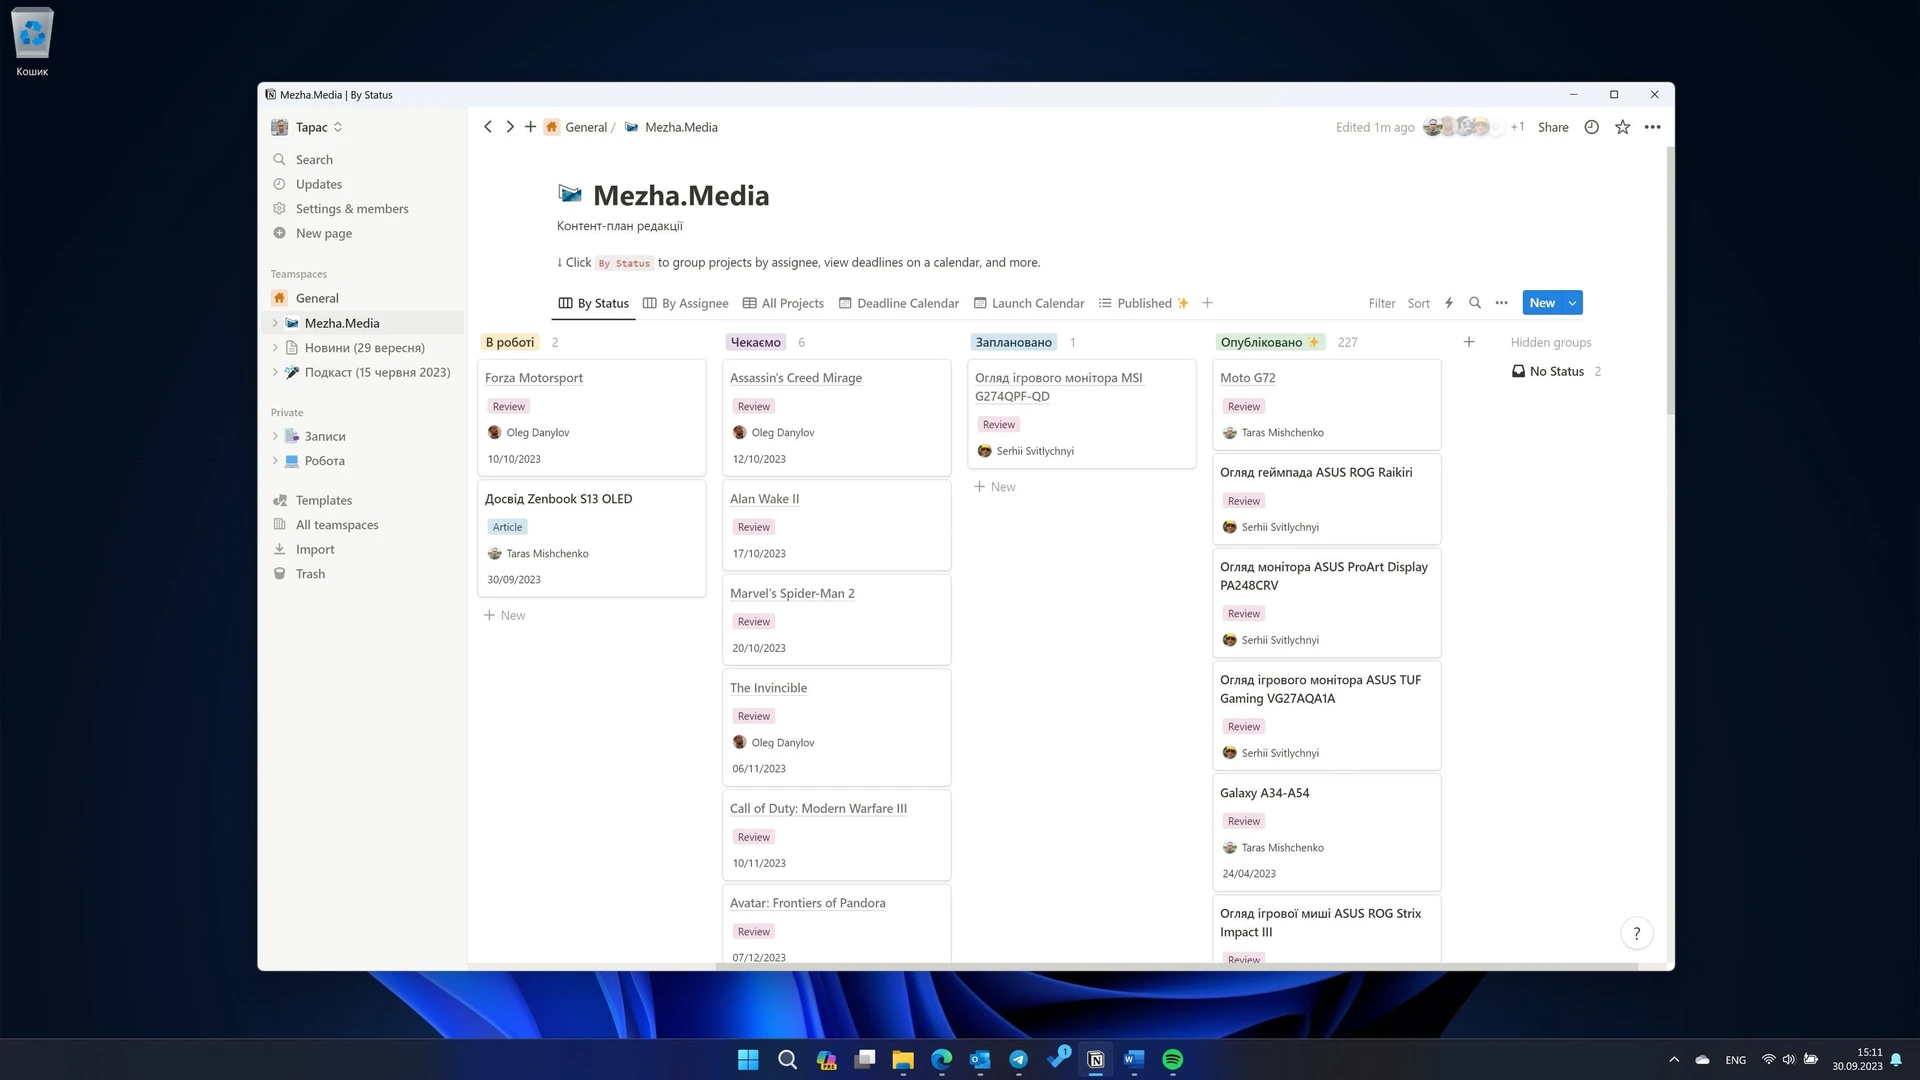1920x1080 pixels.
Task: Expand the Робота private page
Action: pyautogui.click(x=275, y=461)
